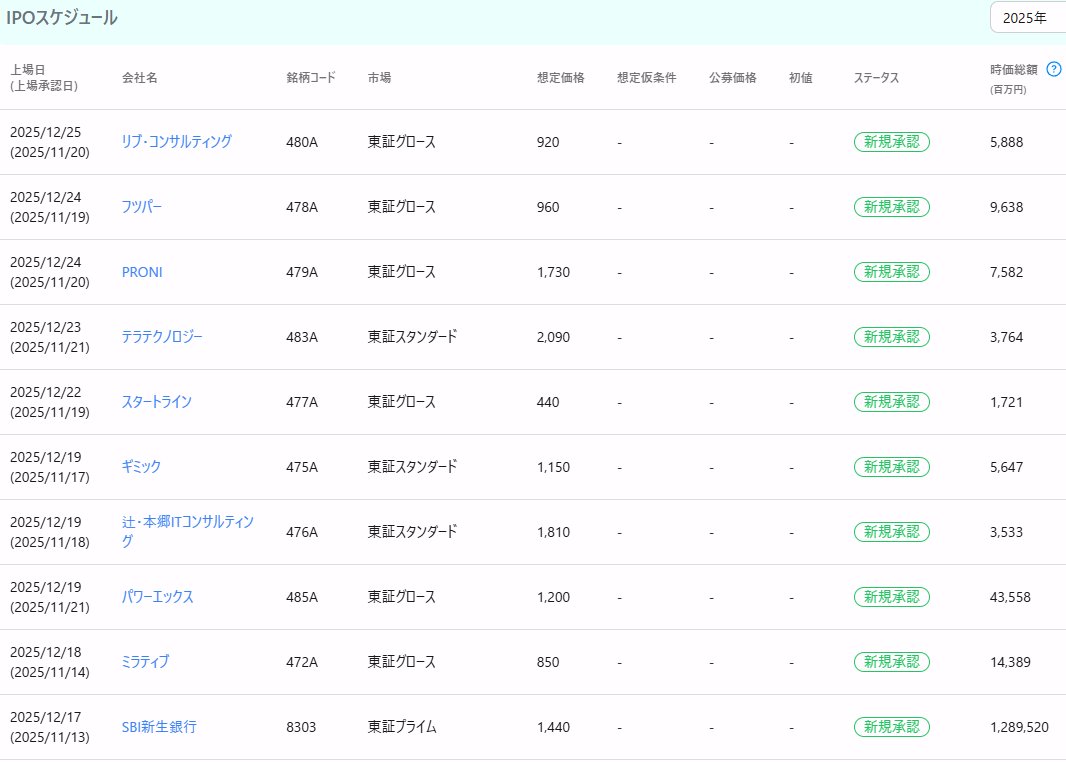1066x762 pixels.
Task: Click the help icon beside 時価総額
Action: (x=1054, y=69)
